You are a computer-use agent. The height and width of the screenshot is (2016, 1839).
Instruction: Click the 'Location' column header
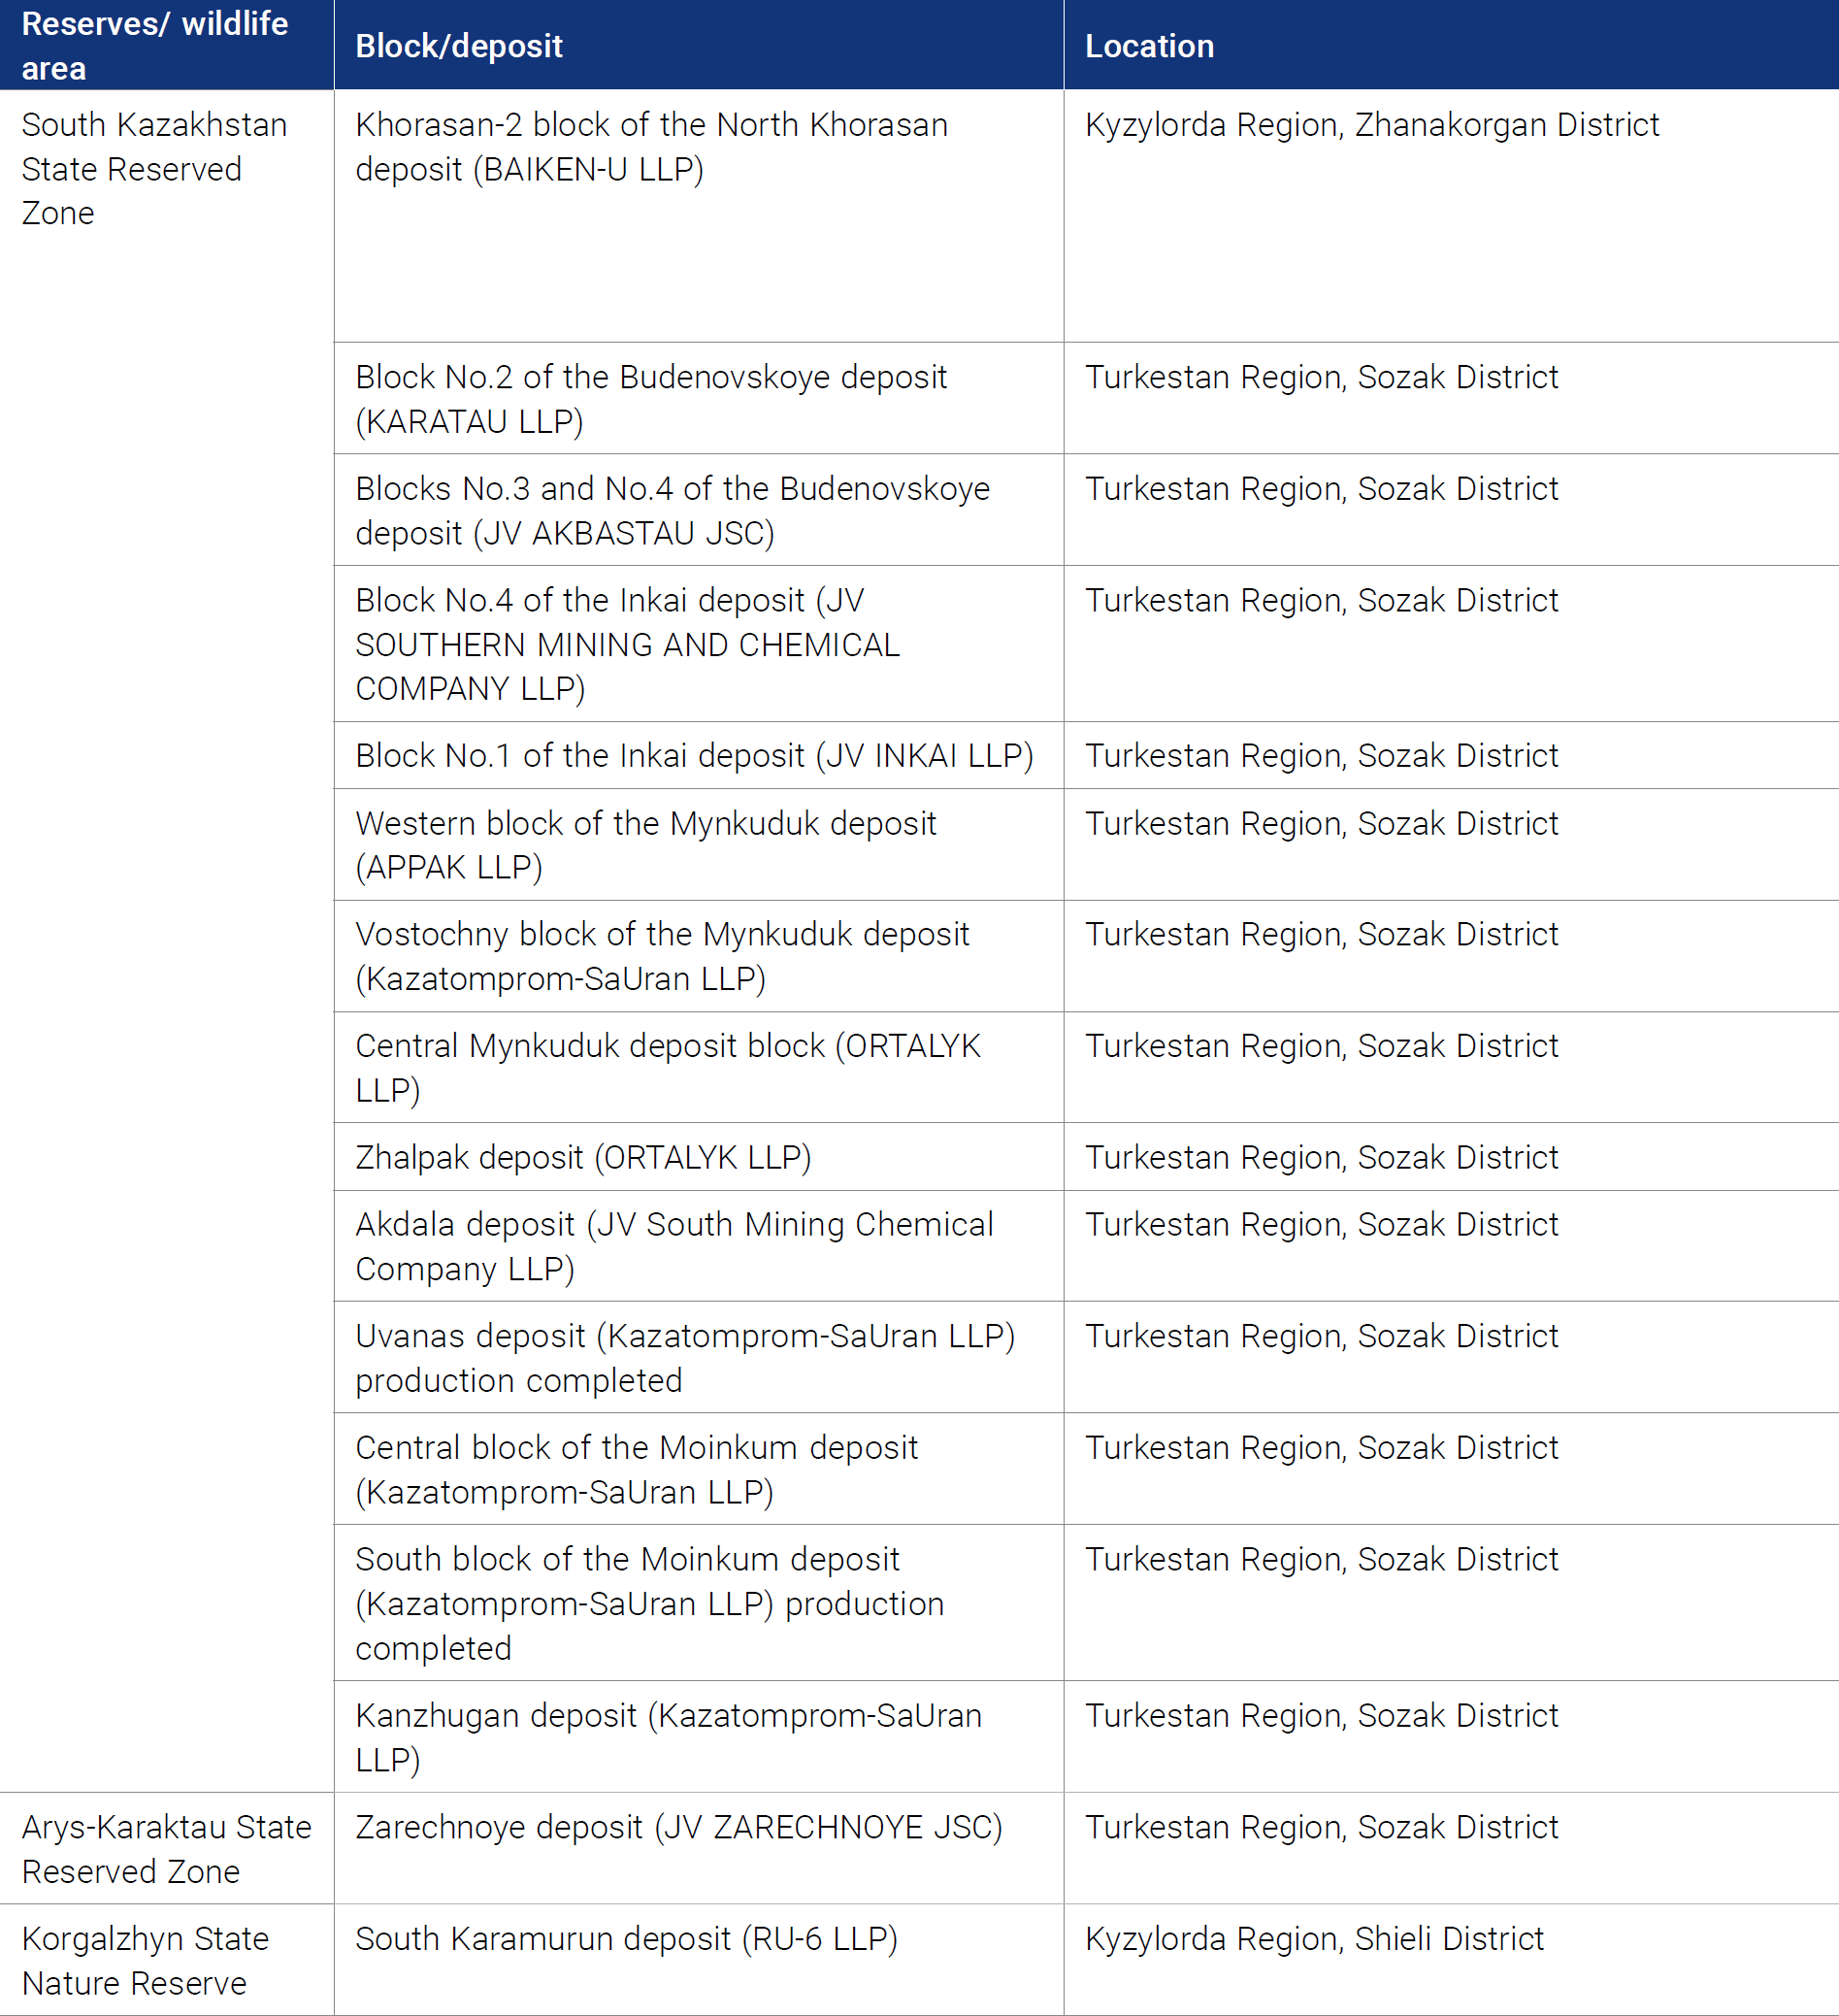click(1451, 45)
